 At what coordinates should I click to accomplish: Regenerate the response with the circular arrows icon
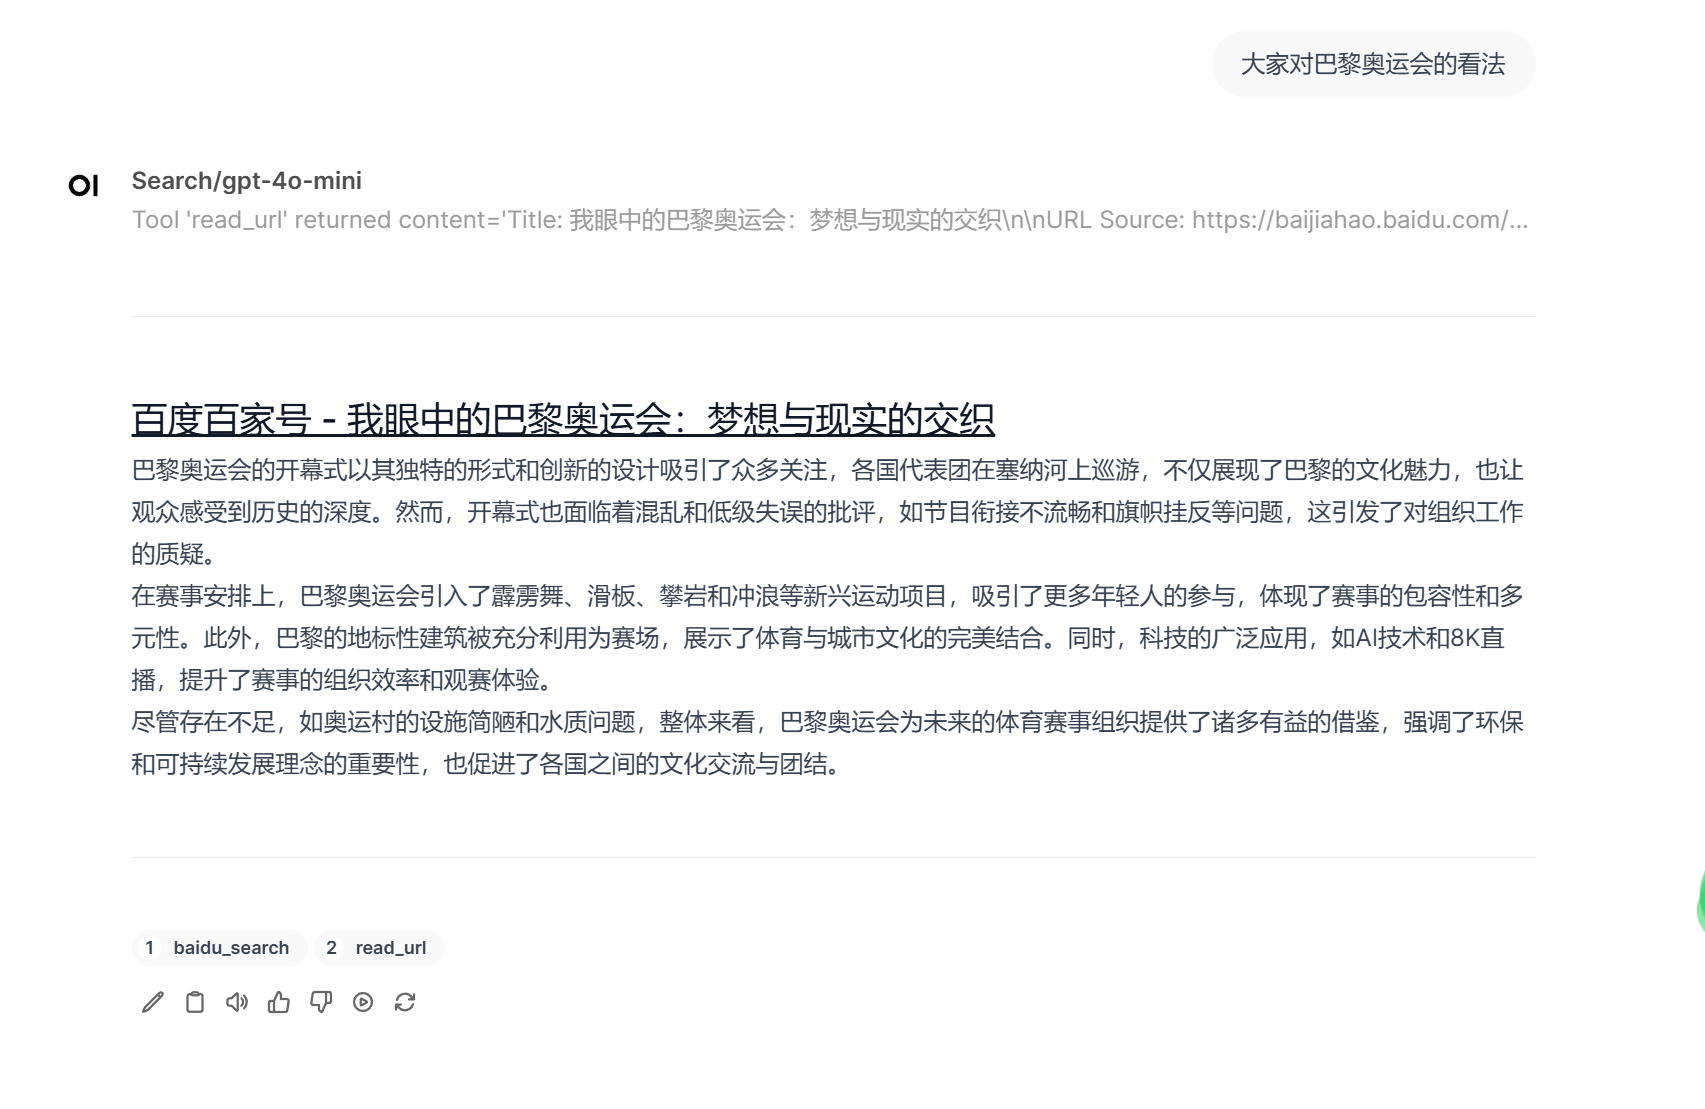point(405,1002)
